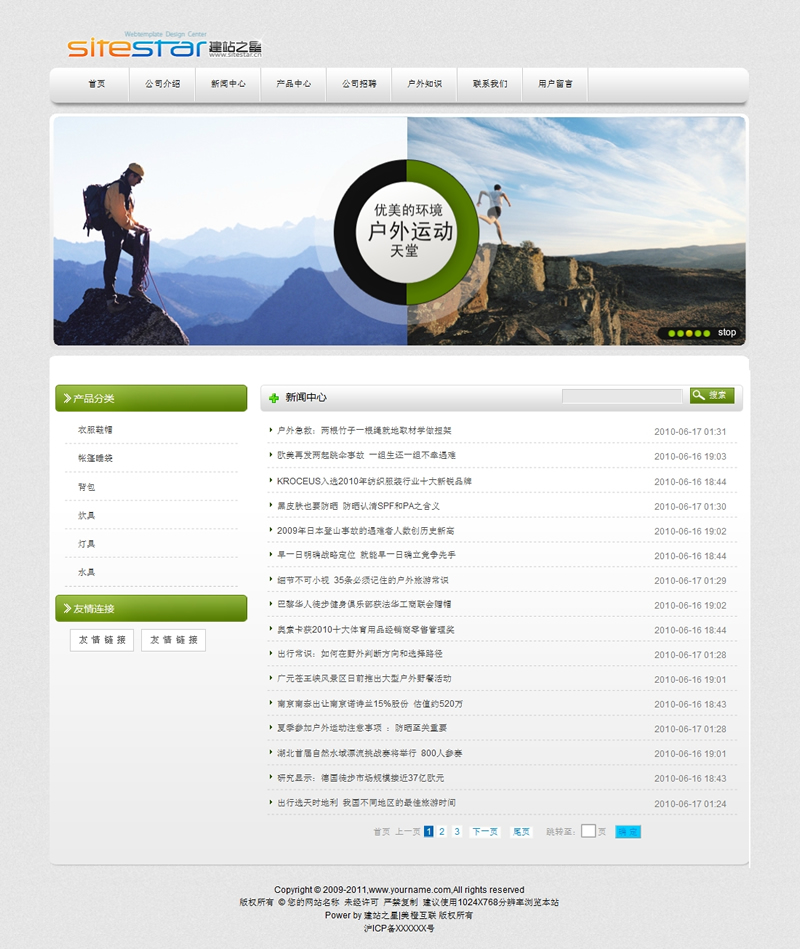The image size is (800, 949).
Task: Click the arrow icon in 产品分类 header
Action: 67,399
